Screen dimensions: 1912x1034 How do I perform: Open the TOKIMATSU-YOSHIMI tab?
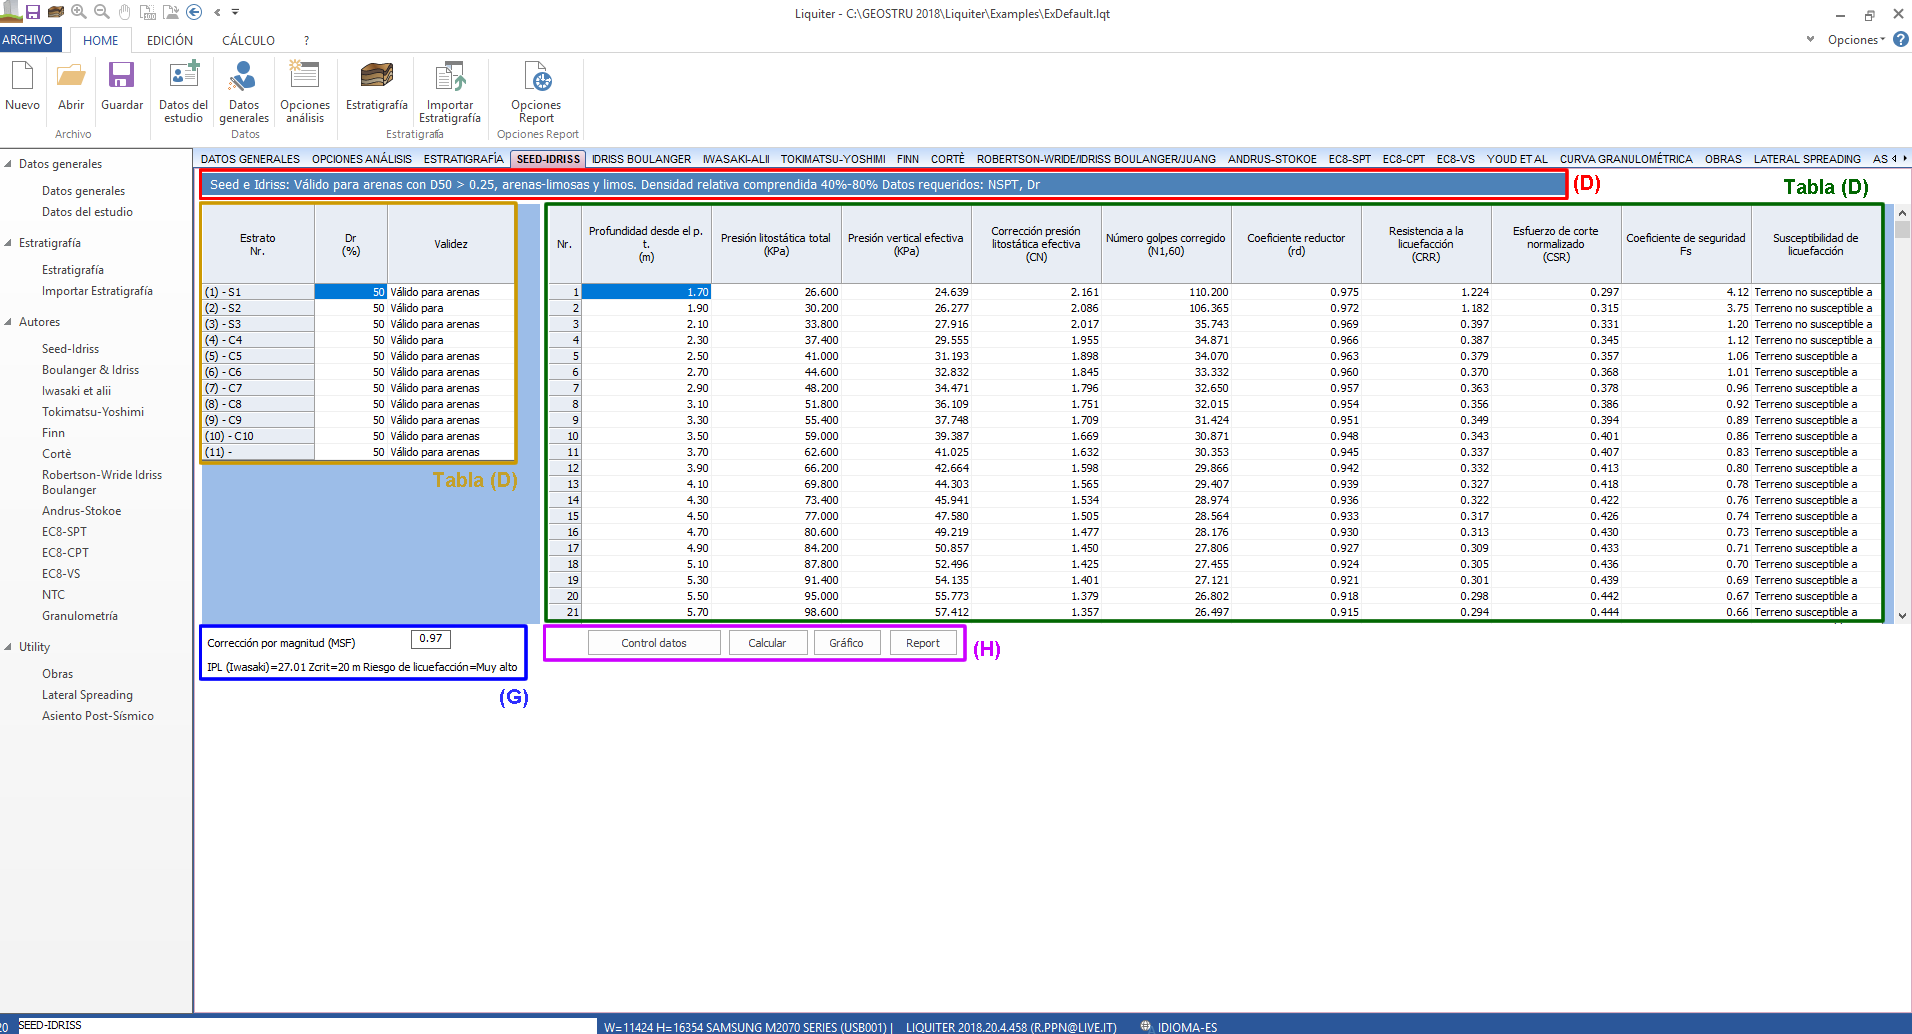pos(833,159)
